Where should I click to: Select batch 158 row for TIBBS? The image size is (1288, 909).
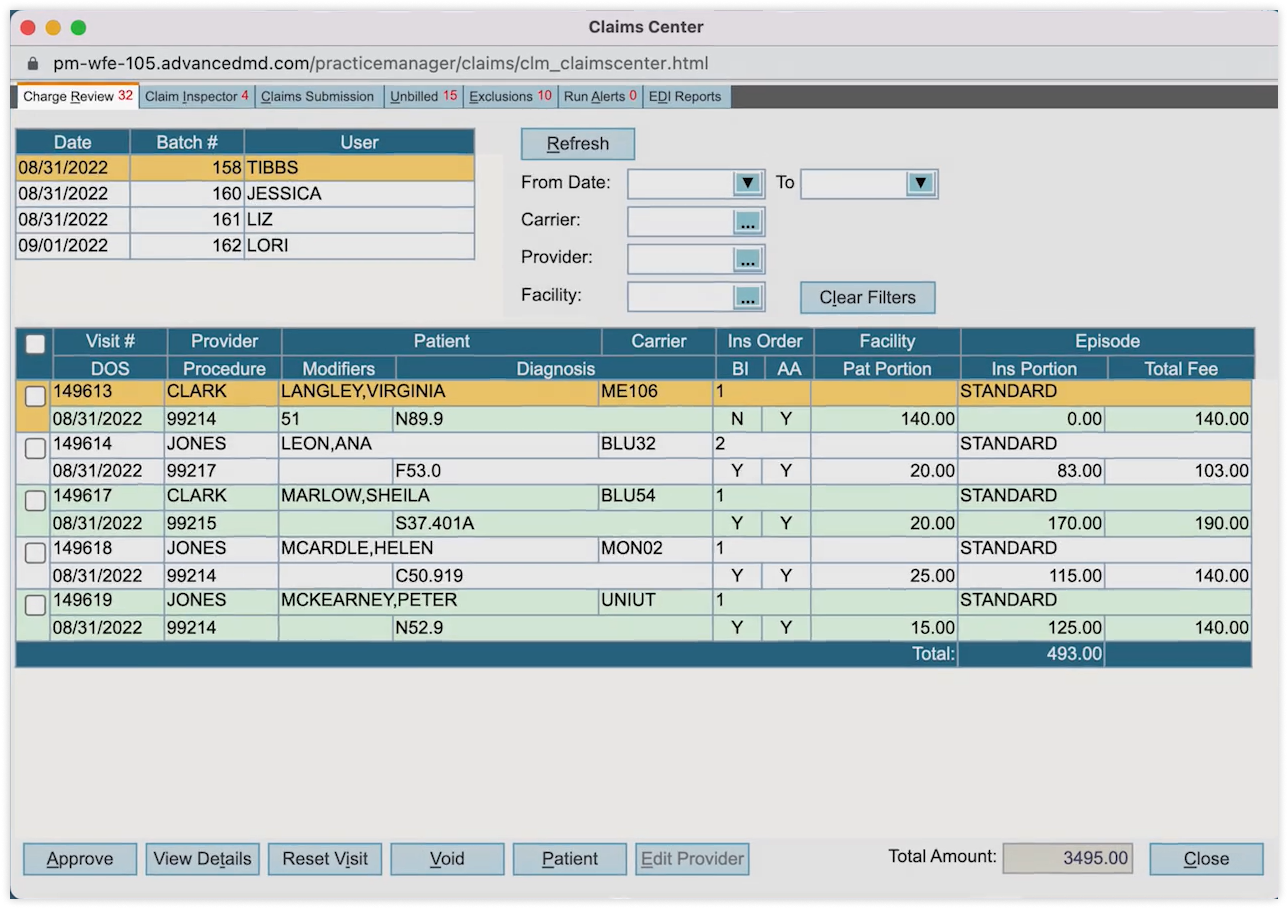[245, 168]
